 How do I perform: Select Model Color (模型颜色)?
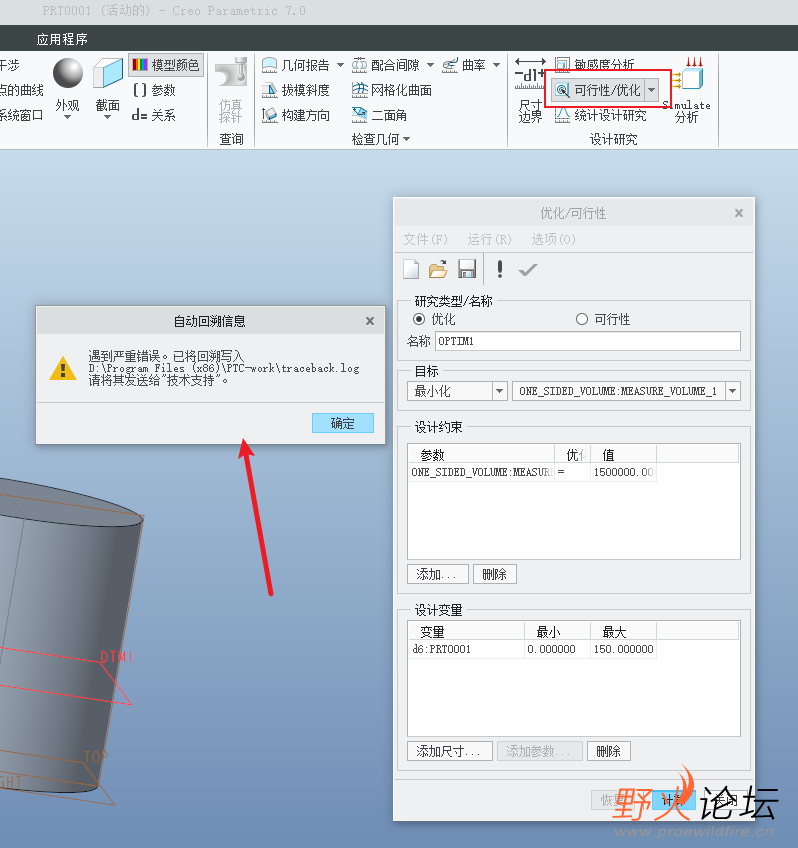pyautogui.click(x=166, y=65)
